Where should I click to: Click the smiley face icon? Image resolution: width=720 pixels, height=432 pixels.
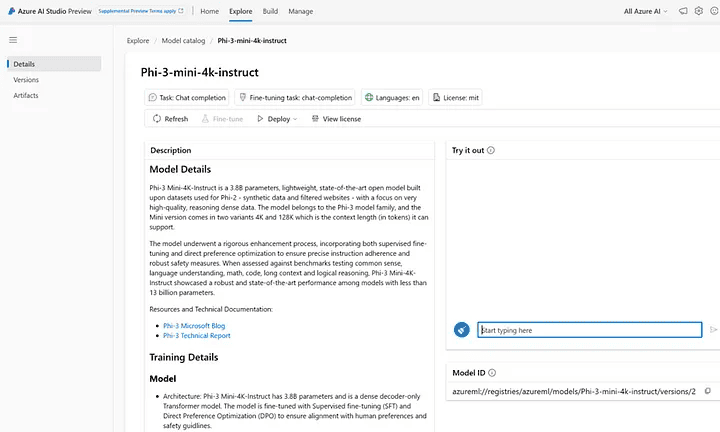pos(714,11)
